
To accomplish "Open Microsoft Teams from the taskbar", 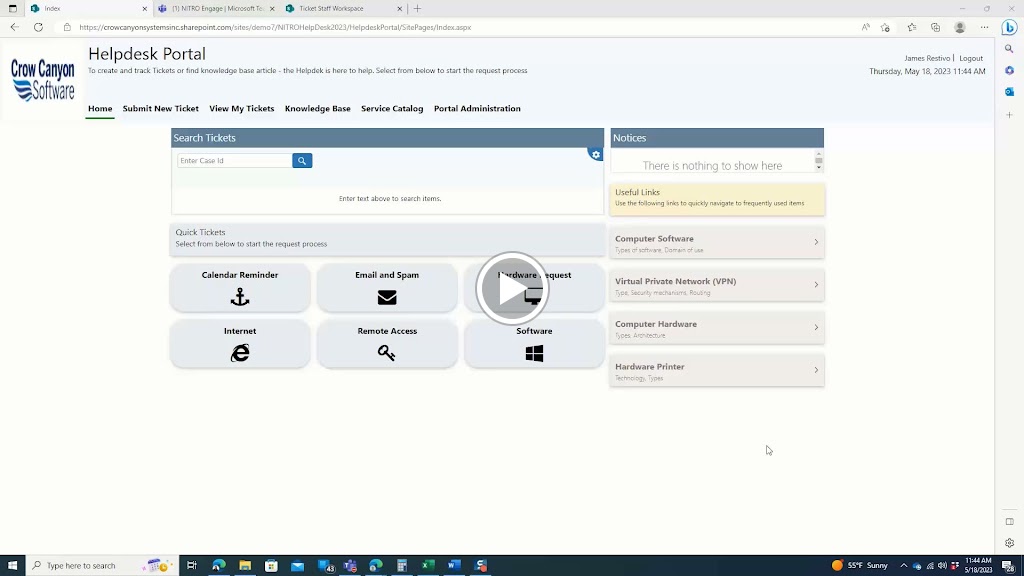I will [x=350, y=566].
